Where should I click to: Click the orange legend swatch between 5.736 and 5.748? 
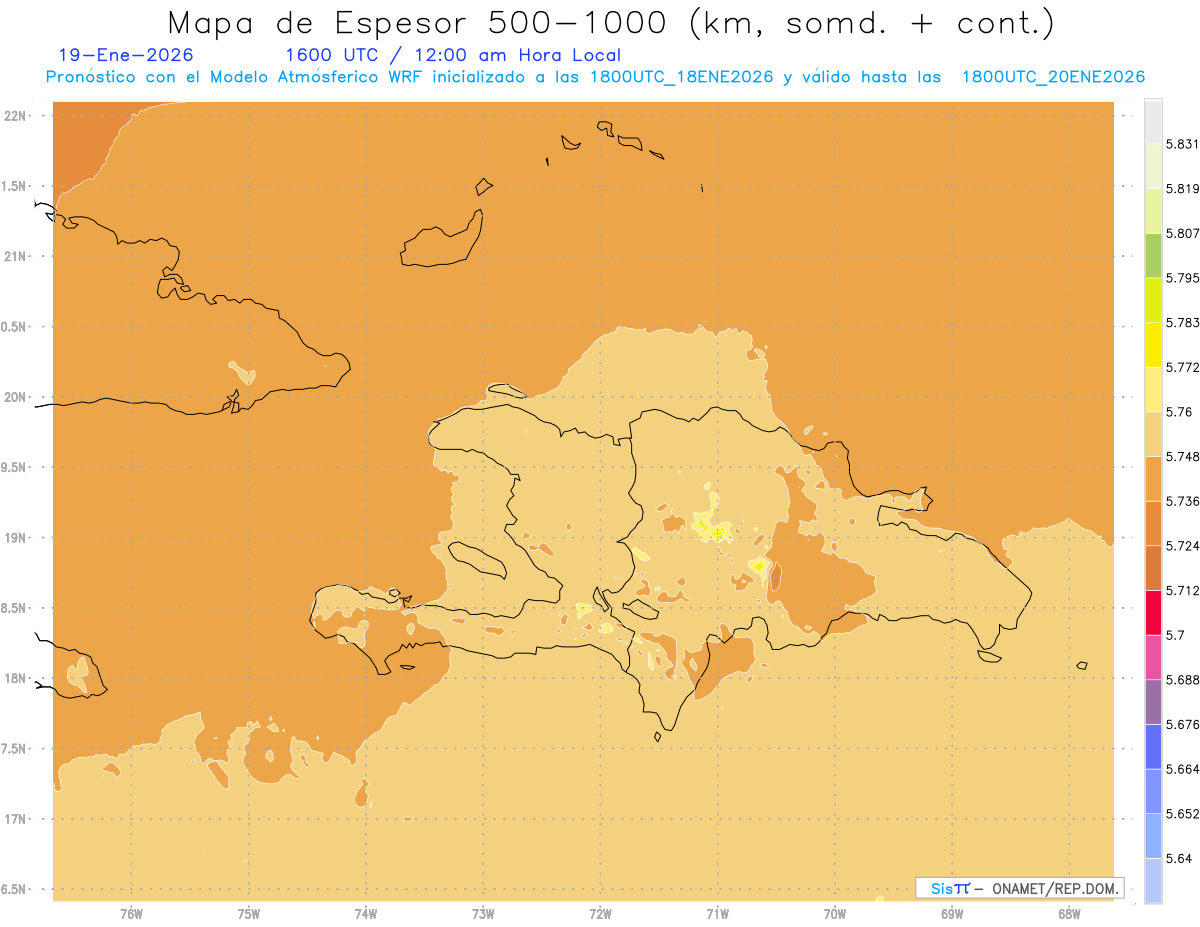[1153, 478]
